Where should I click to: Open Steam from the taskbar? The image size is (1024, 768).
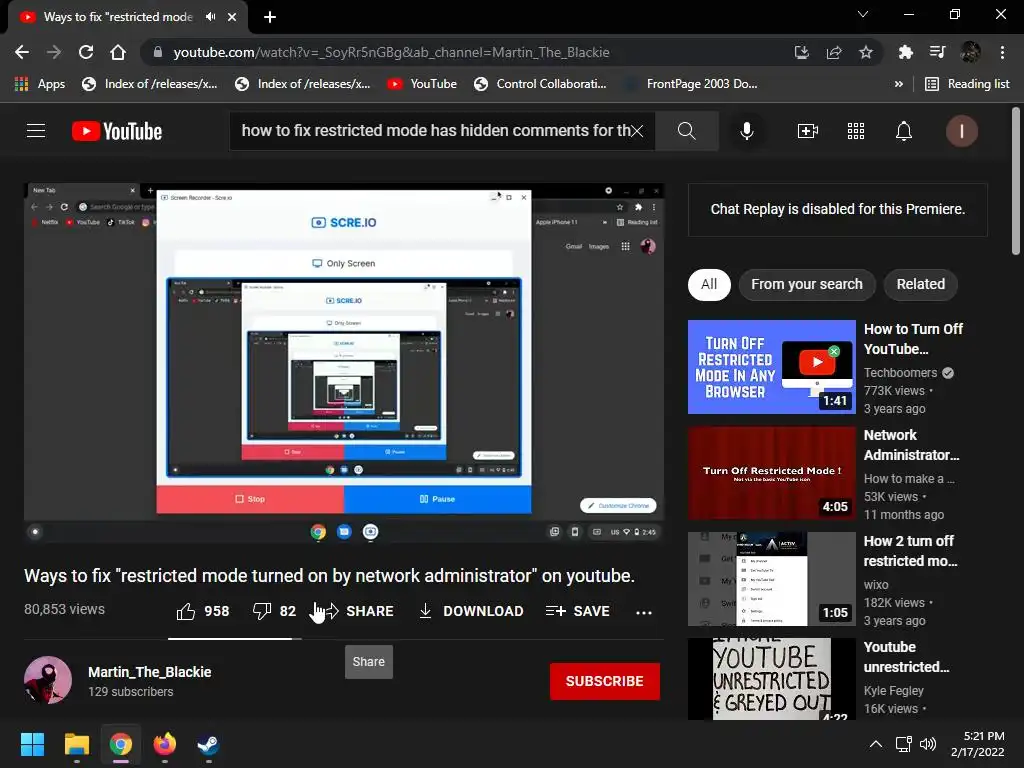[208, 744]
